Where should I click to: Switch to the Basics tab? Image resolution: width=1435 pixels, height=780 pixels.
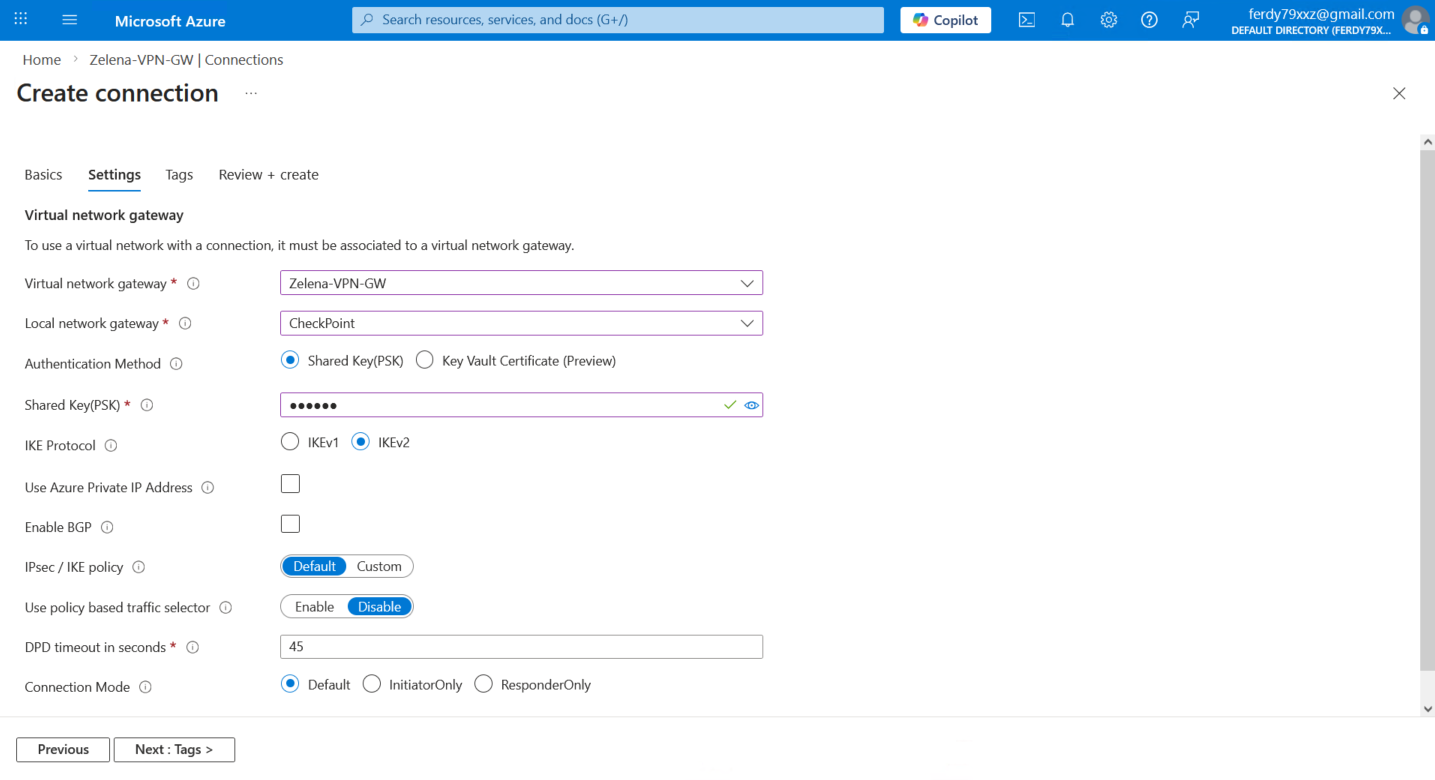pyautogui.click(x=43, y=174)
